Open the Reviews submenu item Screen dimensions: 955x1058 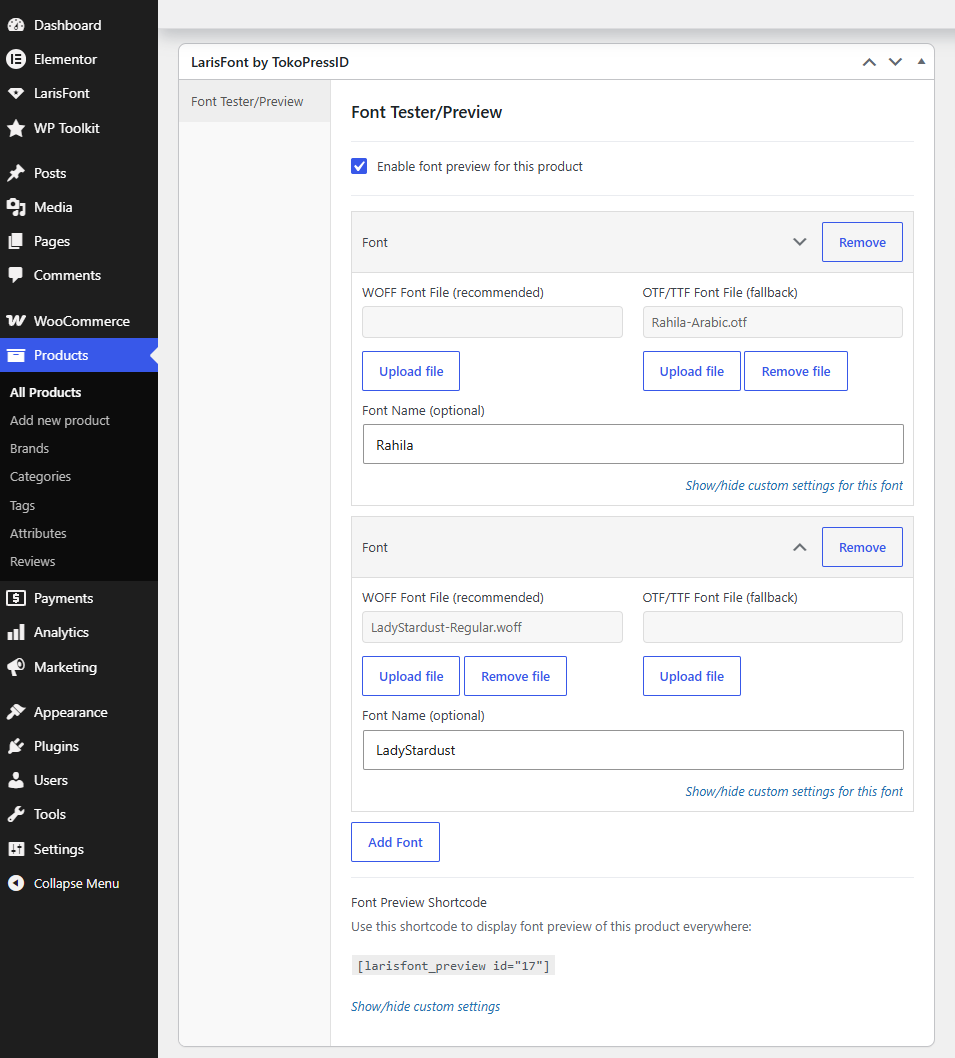pyautogui.click(x=32, y=561)
